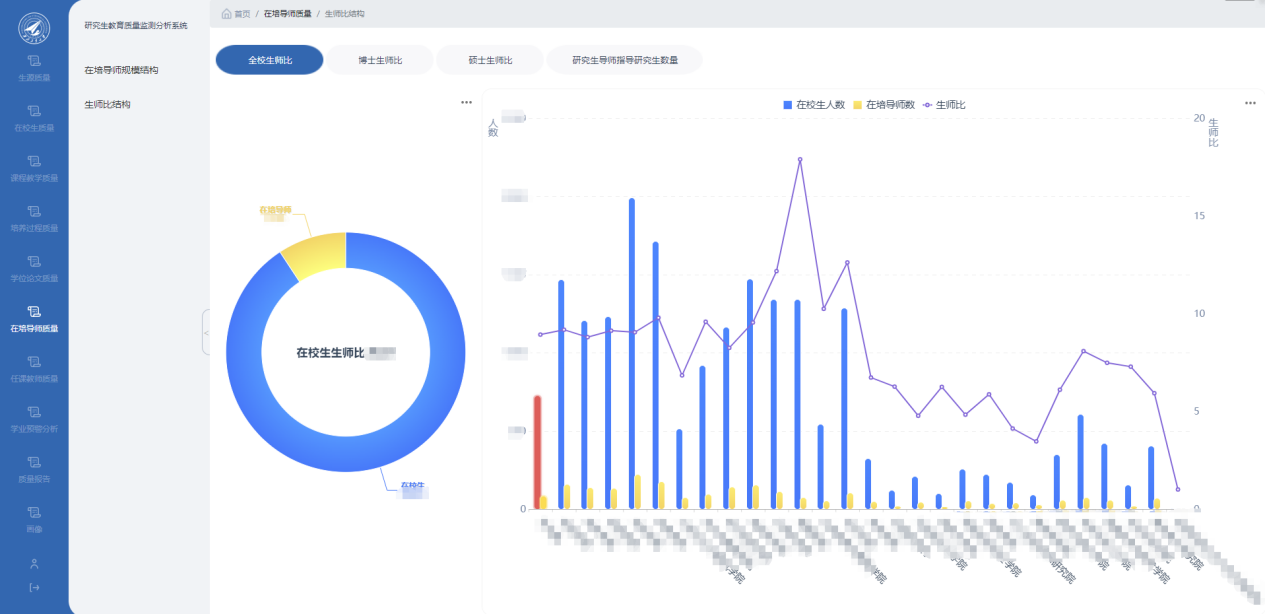Image resolution: width=1265 pixels, height=614 pixels.
Task: Open the bar chart's three-dot menu
Action: (1249, 102)
